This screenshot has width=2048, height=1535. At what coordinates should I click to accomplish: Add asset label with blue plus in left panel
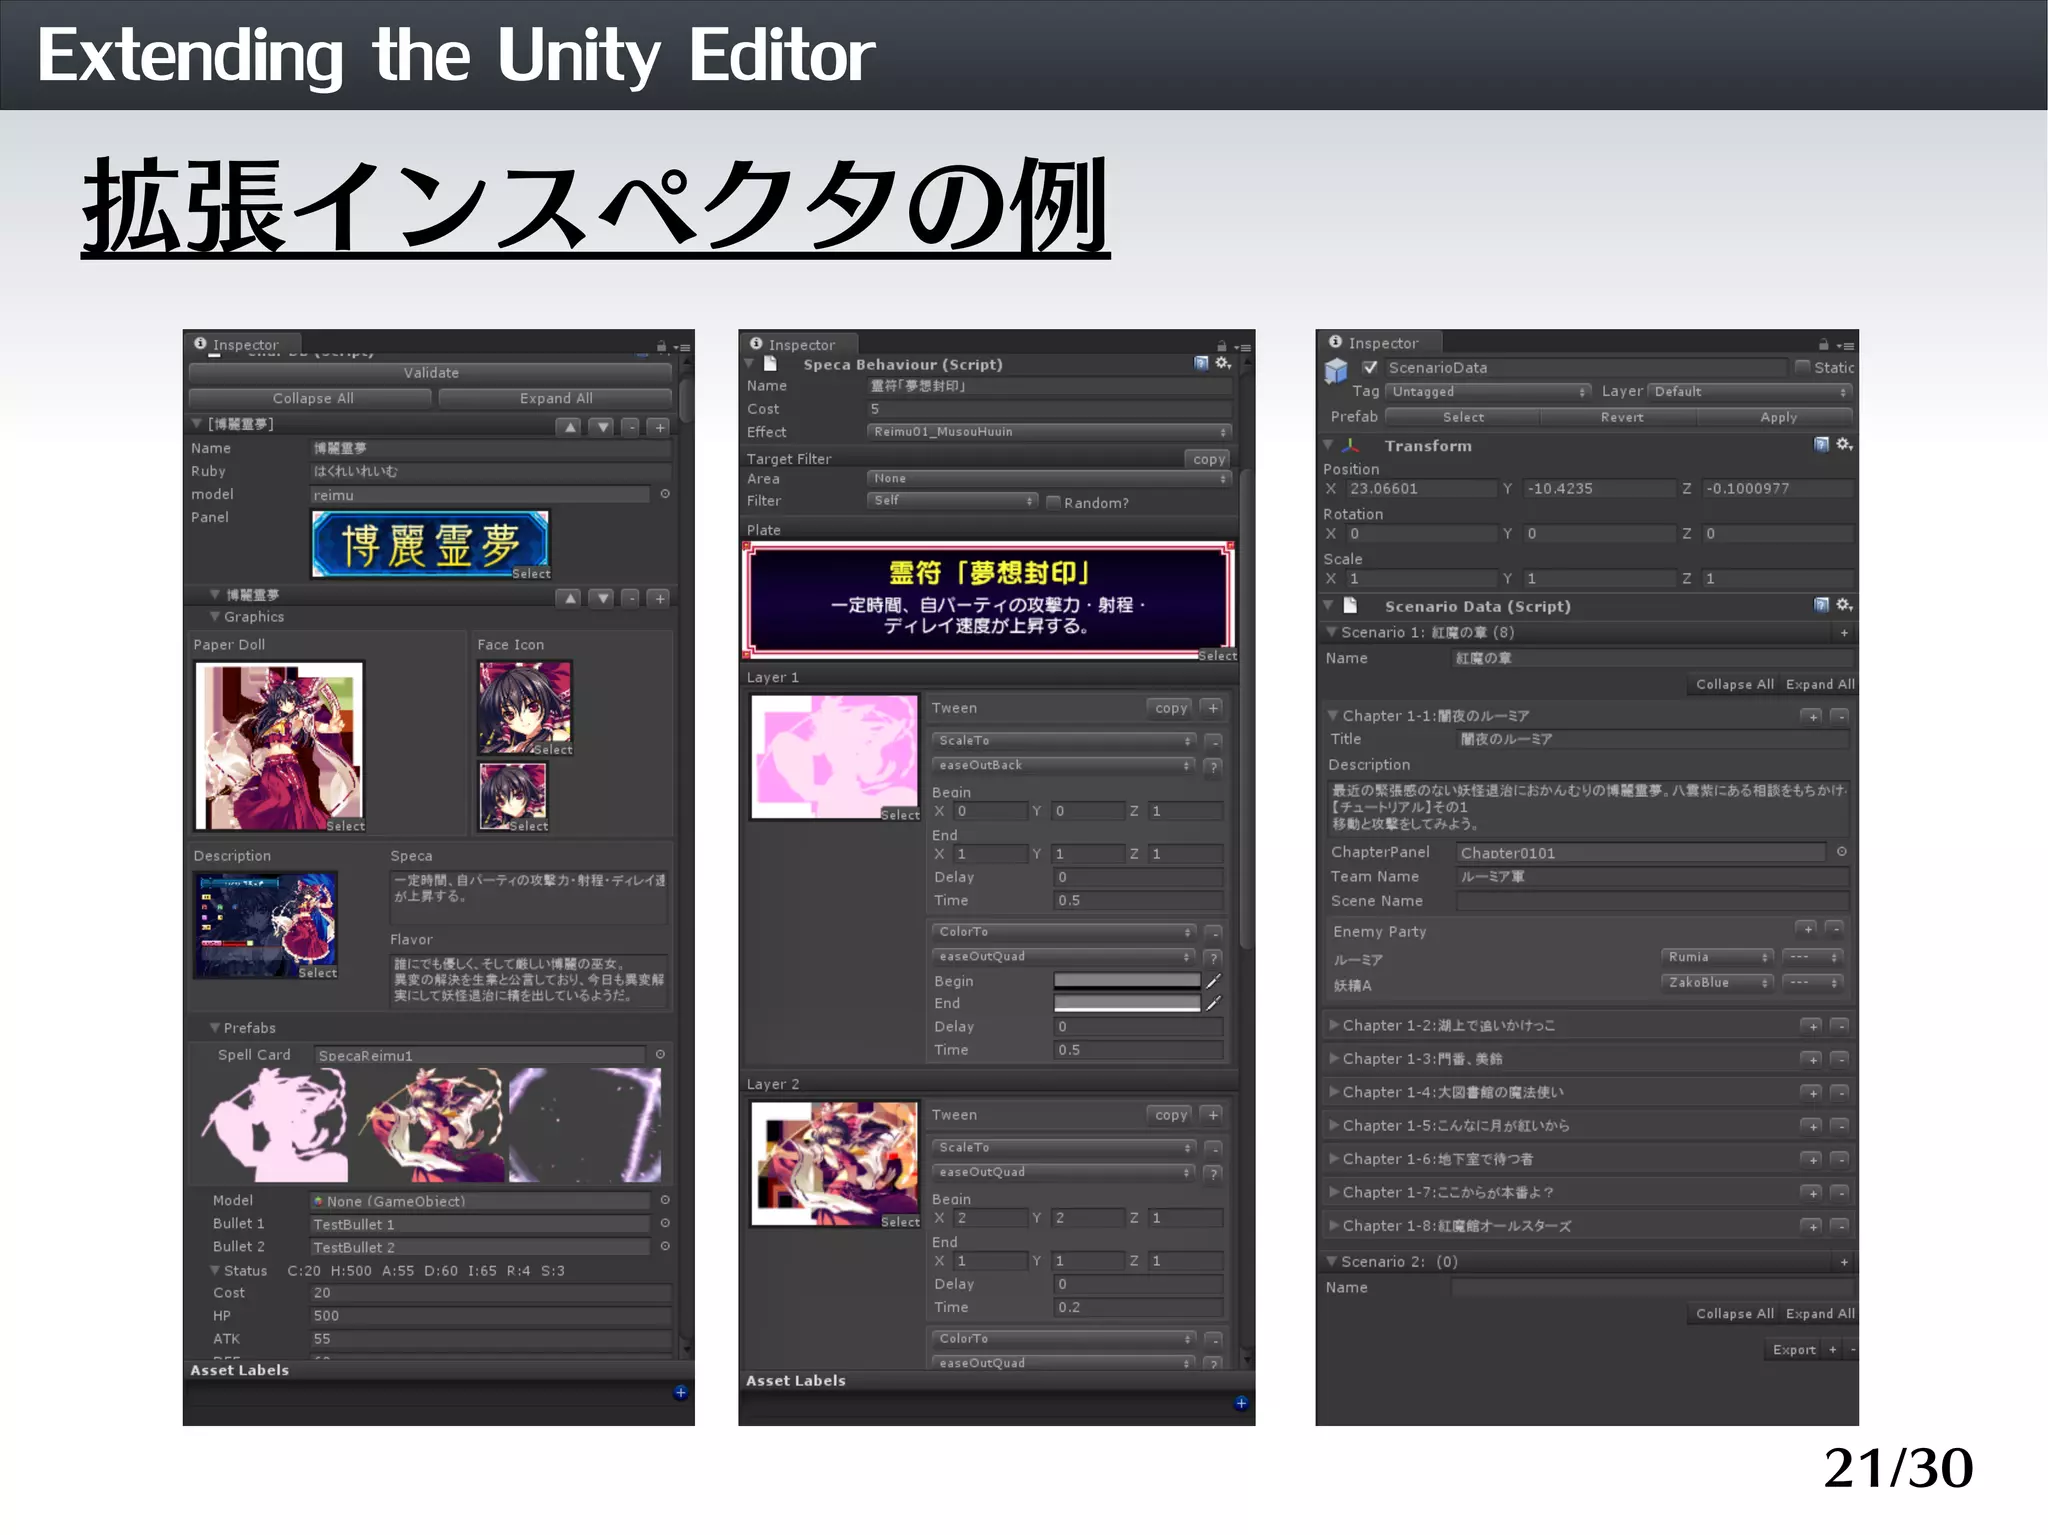point(680,1392)
